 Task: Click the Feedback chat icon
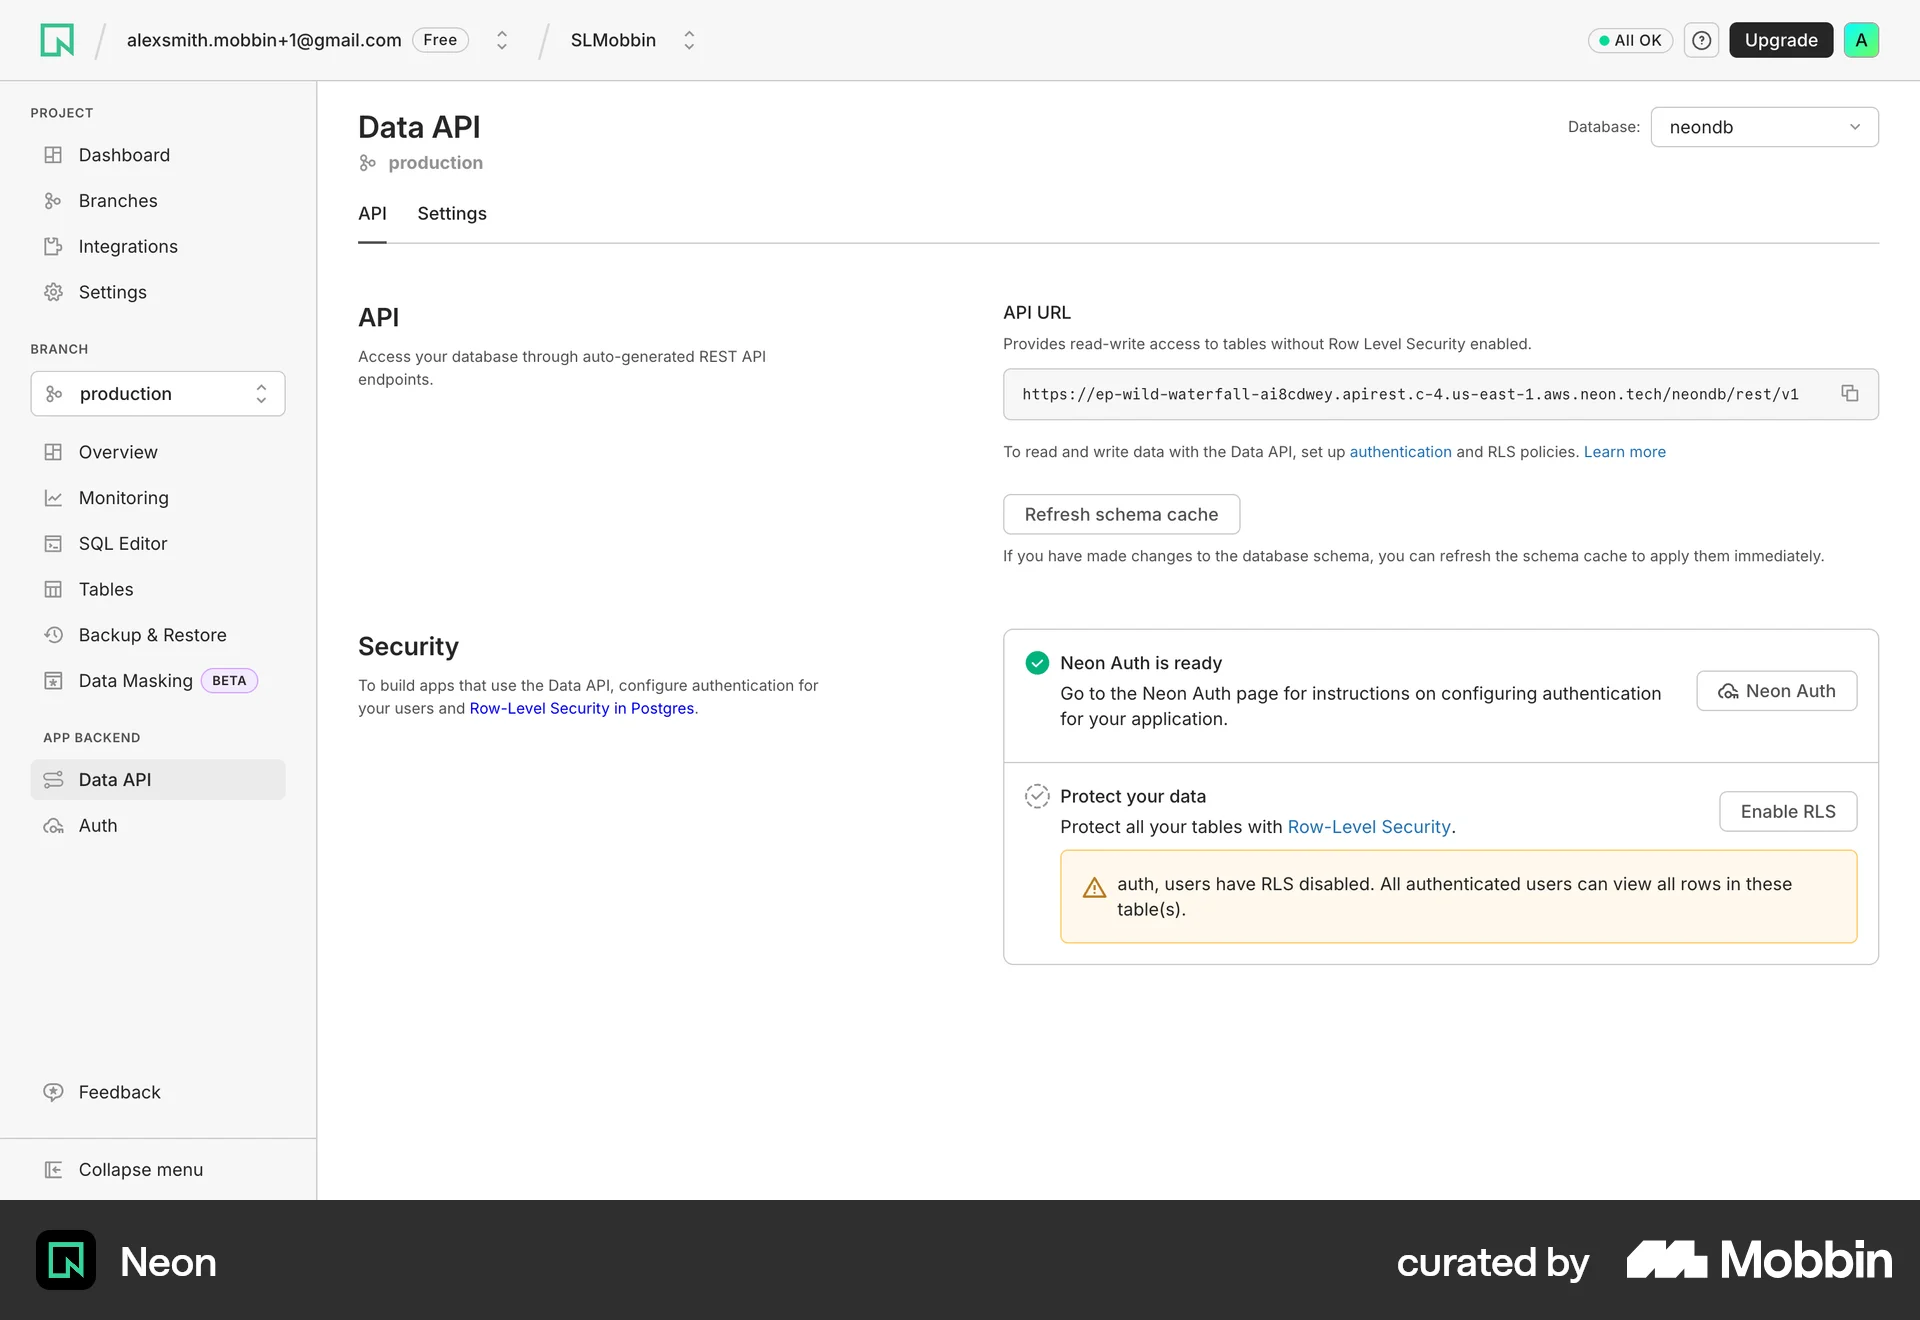(x=53, y=1092)
